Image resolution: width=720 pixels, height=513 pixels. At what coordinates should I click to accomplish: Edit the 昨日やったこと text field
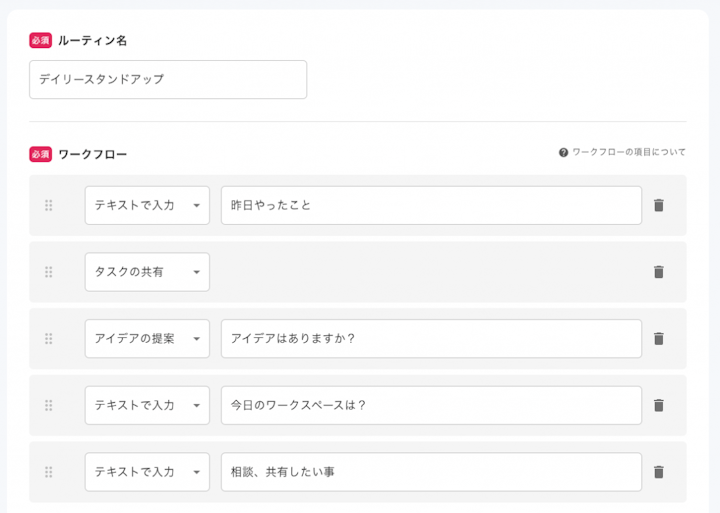[431, 205]
